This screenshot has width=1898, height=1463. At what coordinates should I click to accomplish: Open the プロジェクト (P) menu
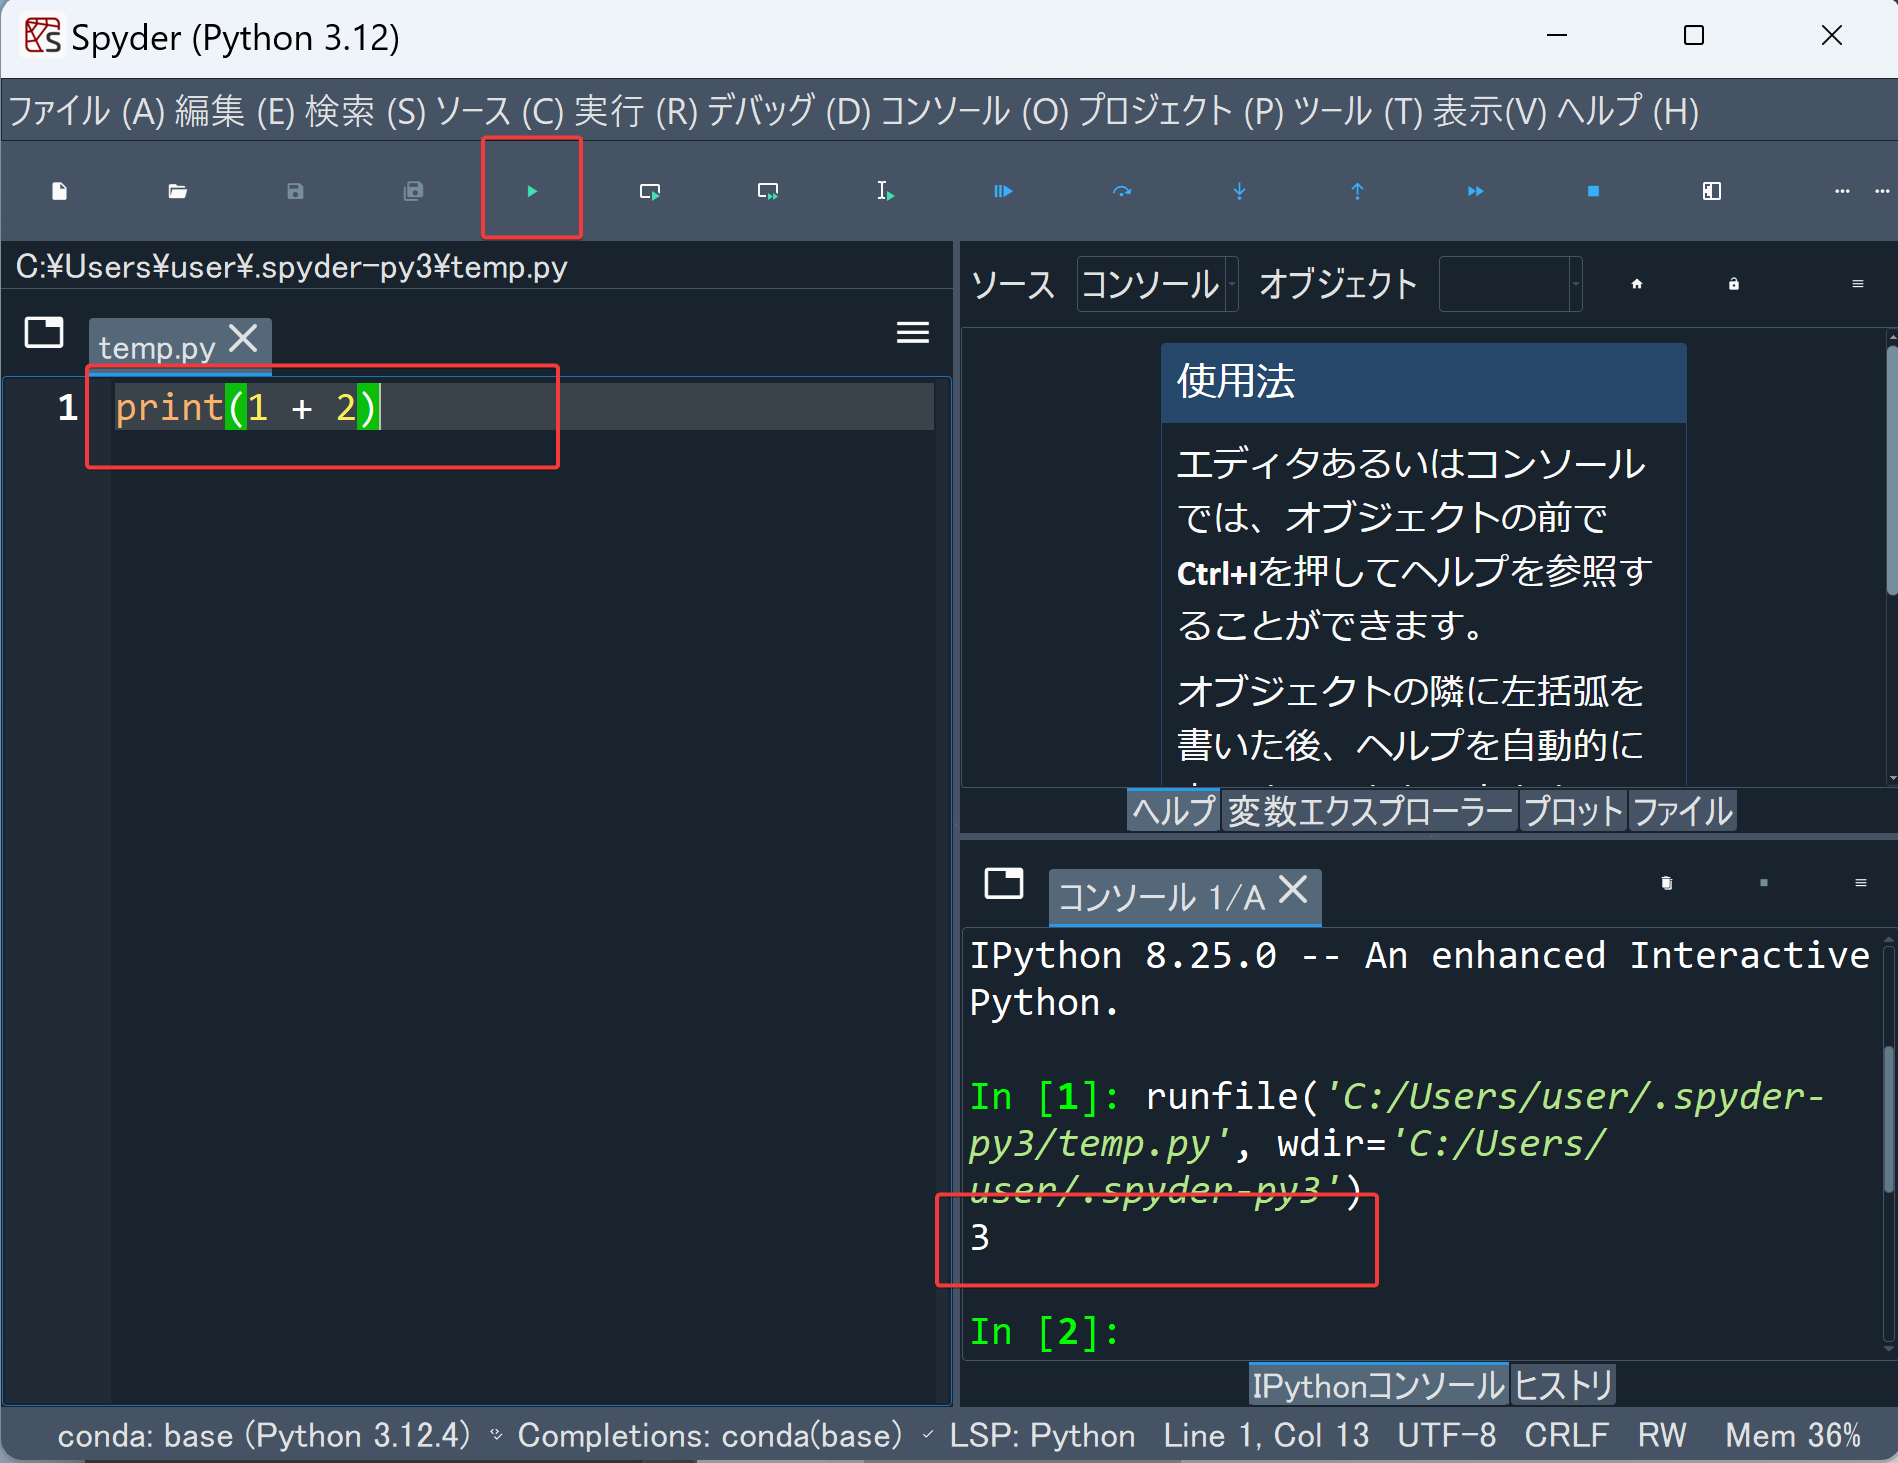1180,111
